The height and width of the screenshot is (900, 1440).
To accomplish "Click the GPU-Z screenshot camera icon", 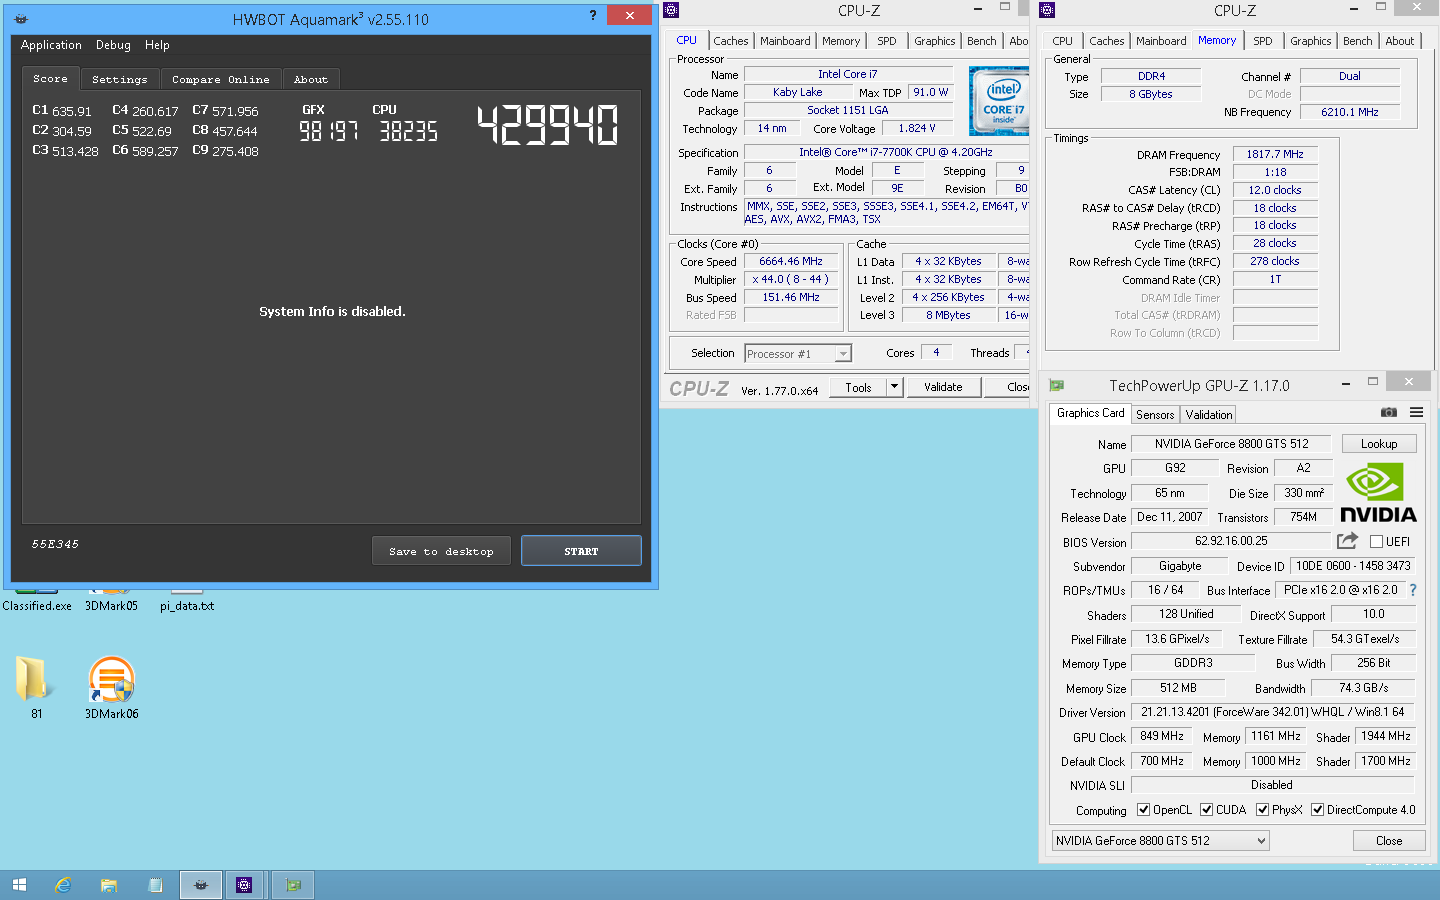I will (x=1389, y=412).
